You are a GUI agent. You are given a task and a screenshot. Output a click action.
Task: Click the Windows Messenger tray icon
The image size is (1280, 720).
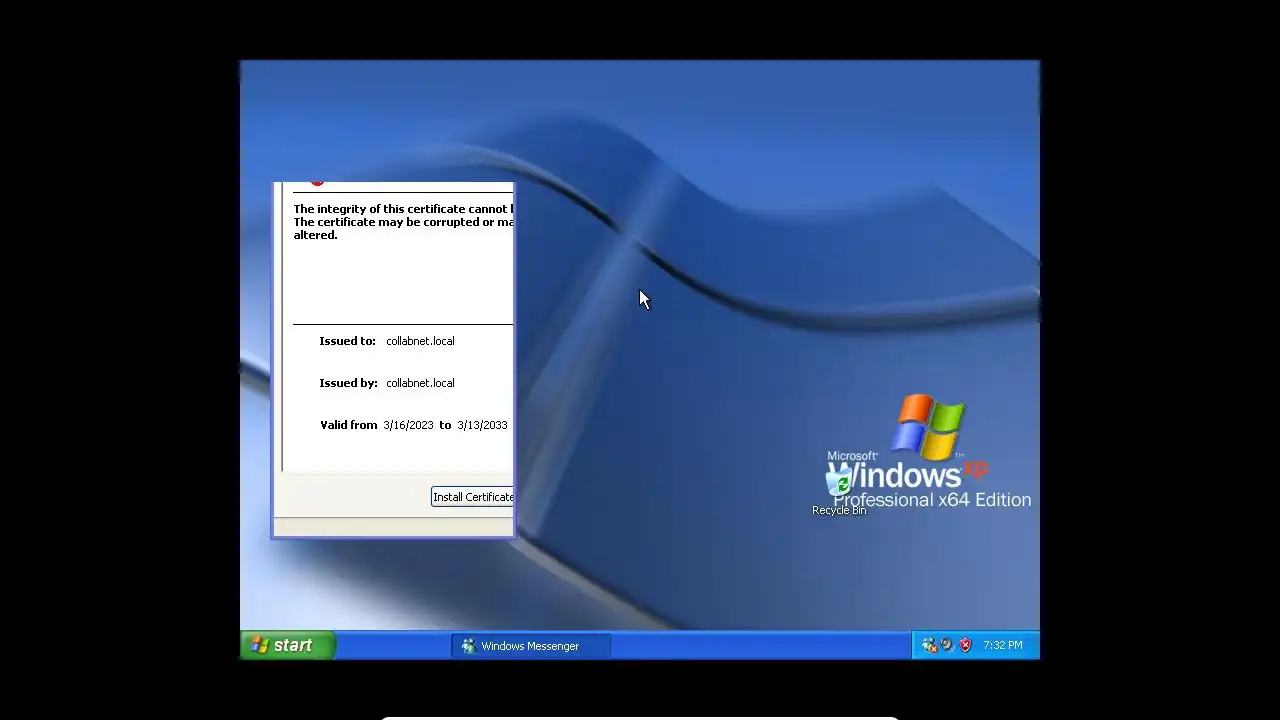929,645
